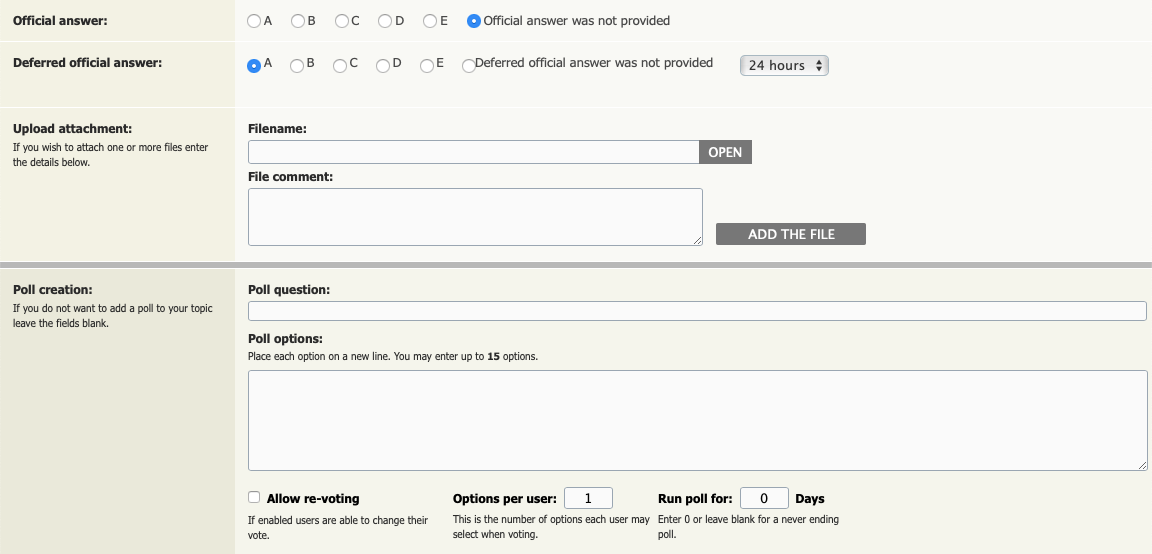Select option D for Deferred official answer
The width and height of the screenshot is (1152, 554).
[383, 65]
